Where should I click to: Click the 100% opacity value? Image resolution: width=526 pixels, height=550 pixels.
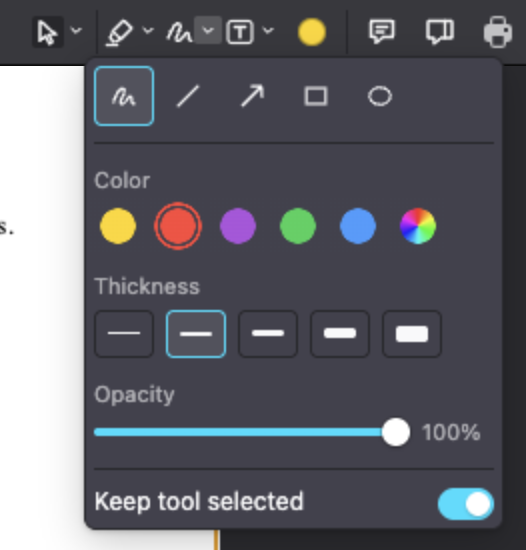451,432
